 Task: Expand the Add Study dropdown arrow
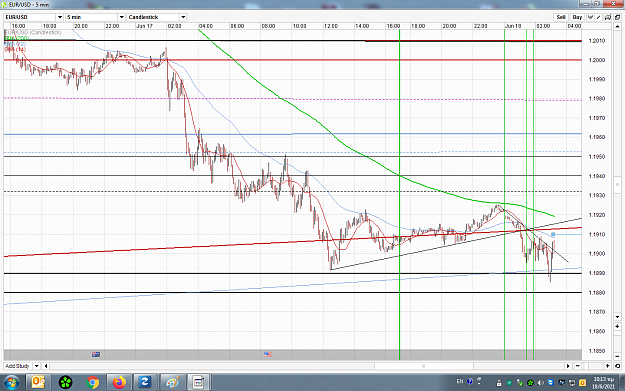pyautogui.click(x=36, y=366)
